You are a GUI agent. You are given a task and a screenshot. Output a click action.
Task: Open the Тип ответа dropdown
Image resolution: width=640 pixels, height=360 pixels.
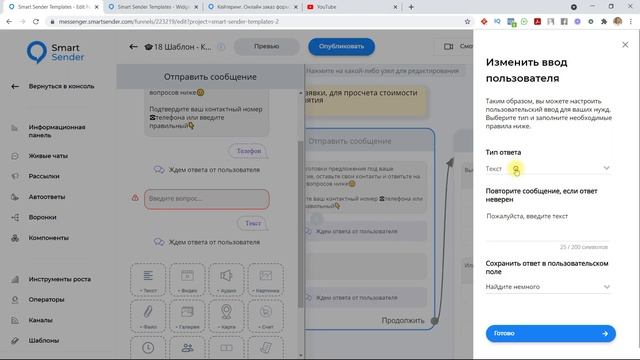pyautogui.click(x=547, y=168)
